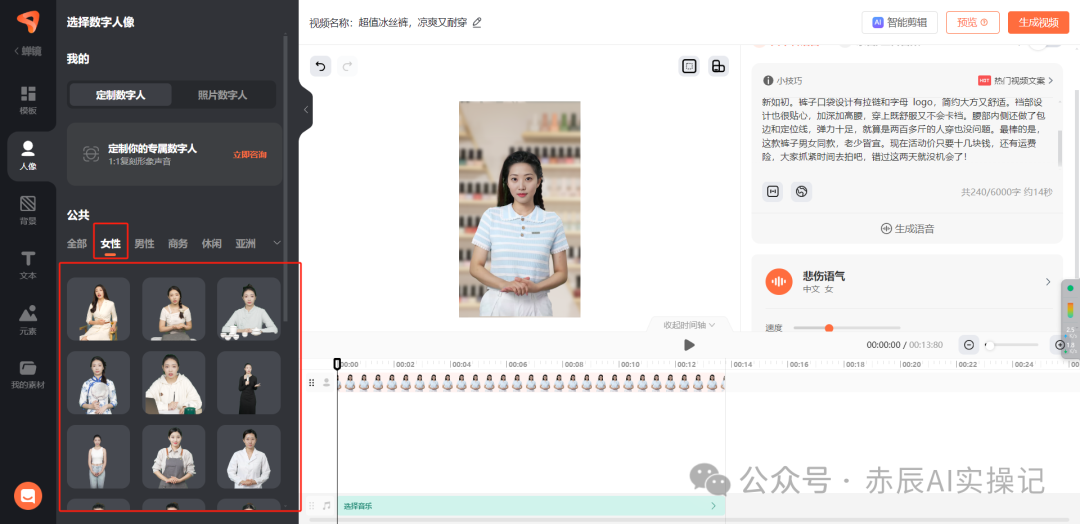Select the 亚洲 category tab
Viewport: 1080px width, 524px height.
click(x=245, y=243)
